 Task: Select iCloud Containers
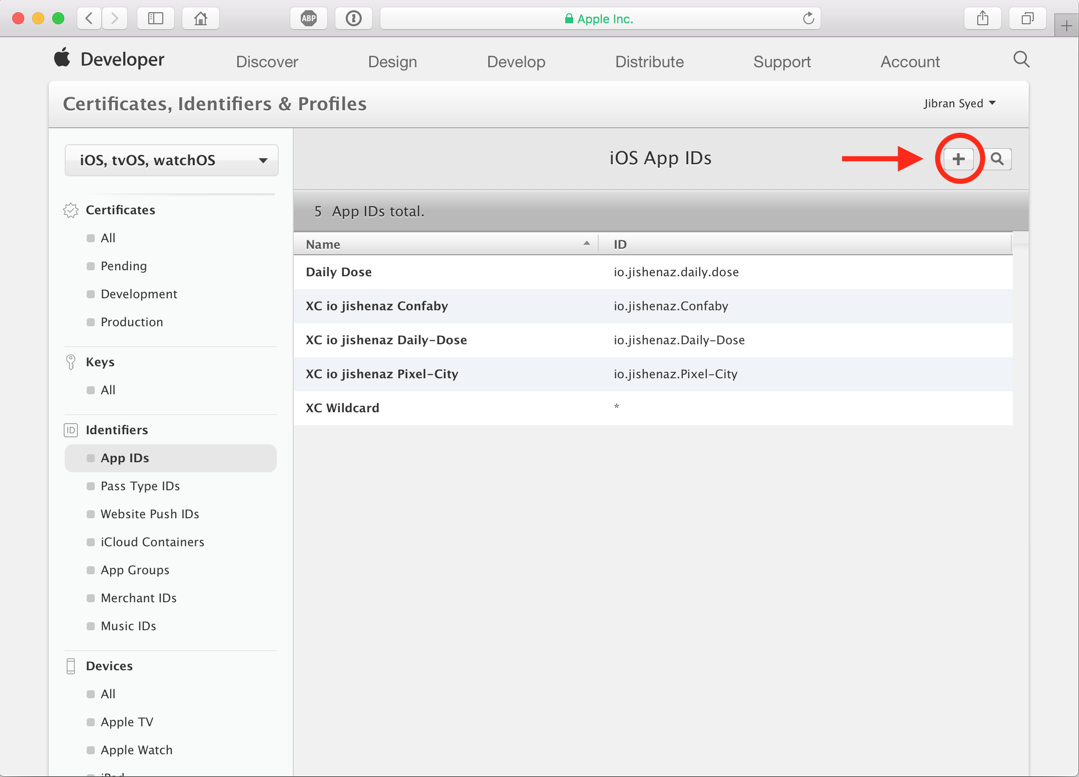[152, 542]
